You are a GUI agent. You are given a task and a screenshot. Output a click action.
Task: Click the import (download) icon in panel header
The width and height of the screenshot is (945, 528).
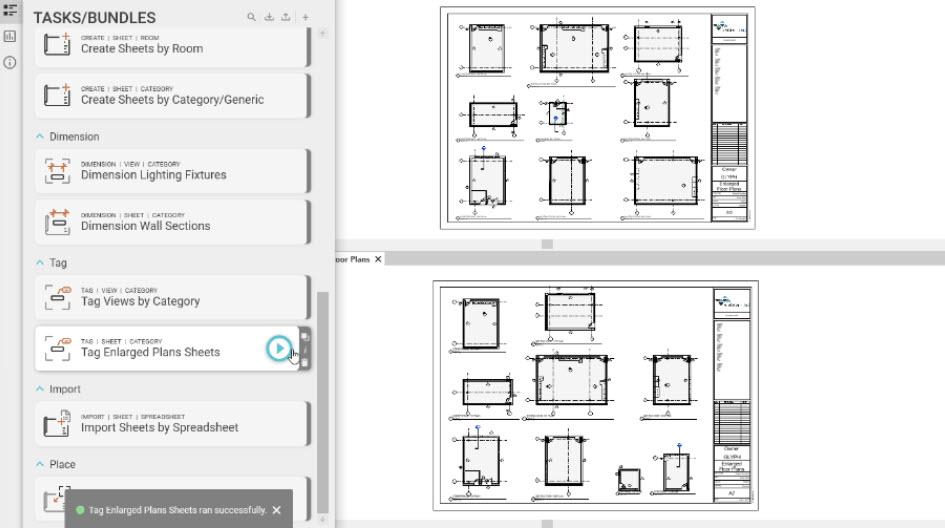point(268,17)
